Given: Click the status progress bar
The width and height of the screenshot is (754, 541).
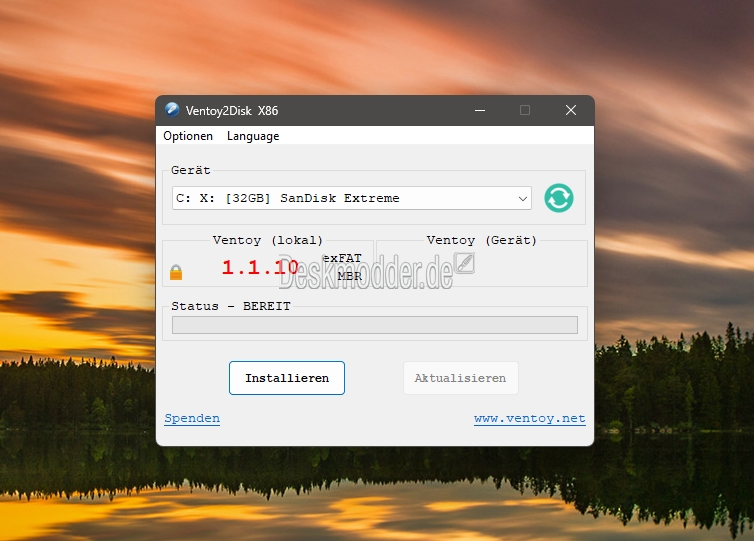Looking at the screenshot, I should tap(375, 325).
